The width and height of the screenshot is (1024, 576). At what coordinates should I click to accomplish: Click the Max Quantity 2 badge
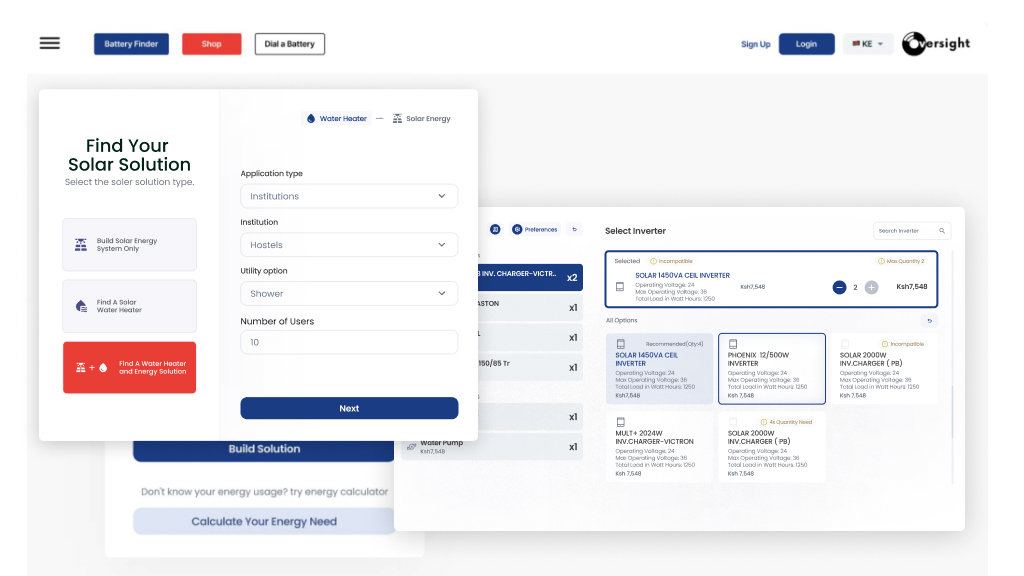click(901, 261)
